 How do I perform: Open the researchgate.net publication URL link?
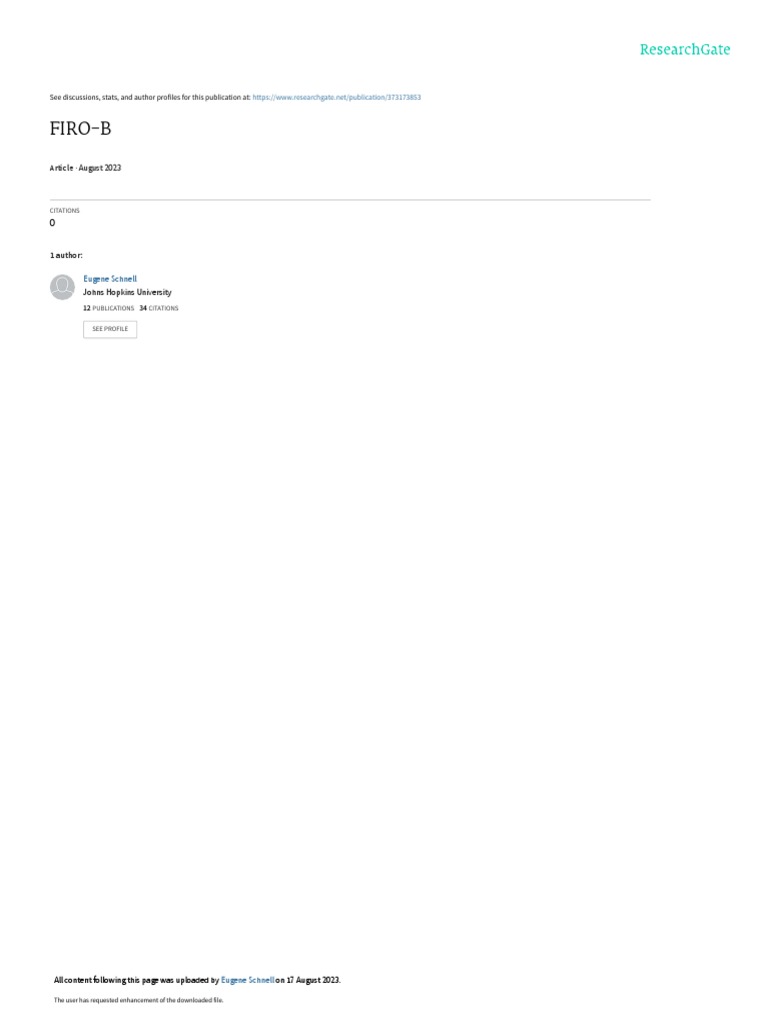[x=336, y=97]
